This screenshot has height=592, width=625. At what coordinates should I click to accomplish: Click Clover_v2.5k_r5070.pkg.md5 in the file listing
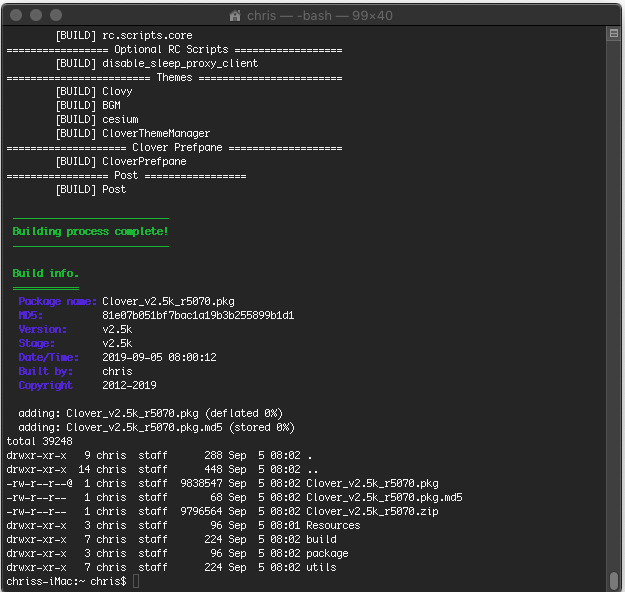384,498
